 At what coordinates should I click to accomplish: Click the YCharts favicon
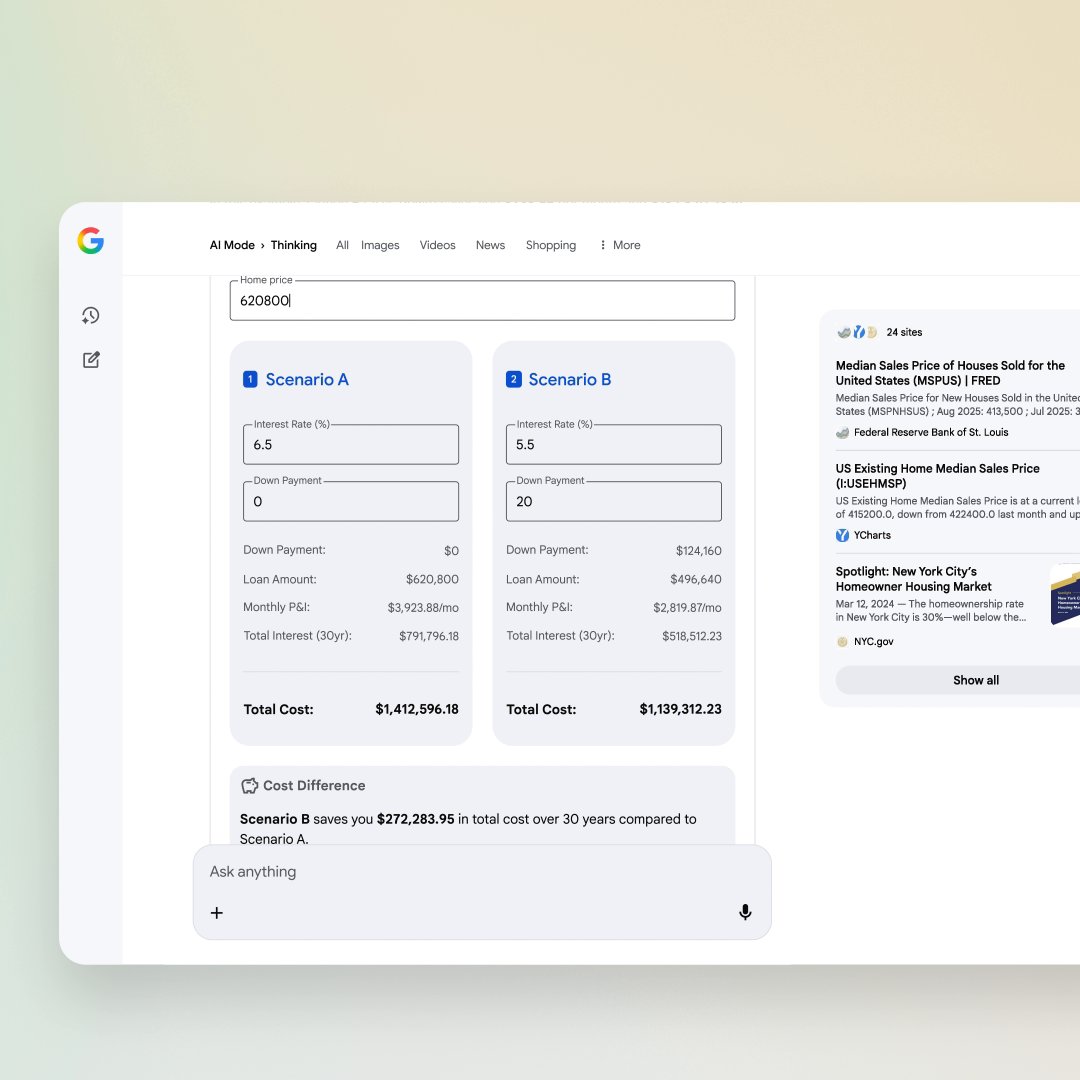(842, 535)
